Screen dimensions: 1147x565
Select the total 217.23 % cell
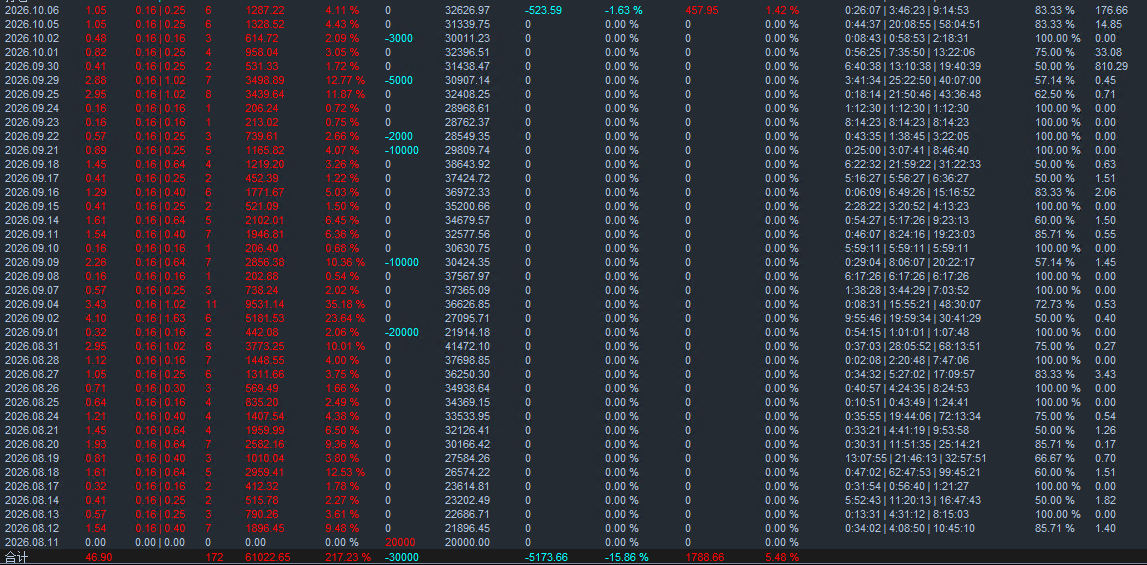pos(347,557)
